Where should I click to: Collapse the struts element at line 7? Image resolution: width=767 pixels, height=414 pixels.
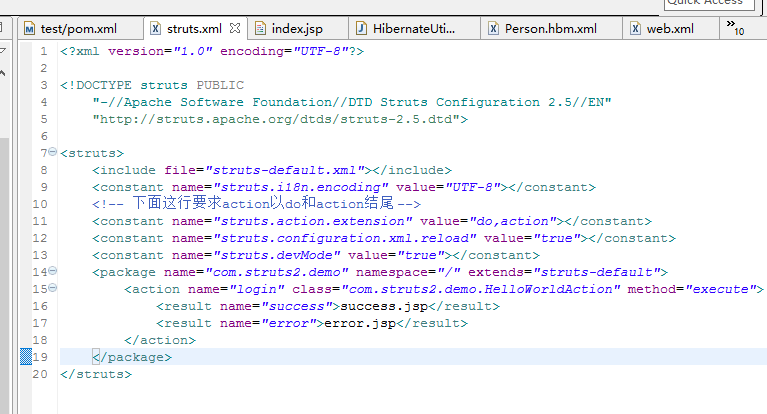click(x=53, y=152)
